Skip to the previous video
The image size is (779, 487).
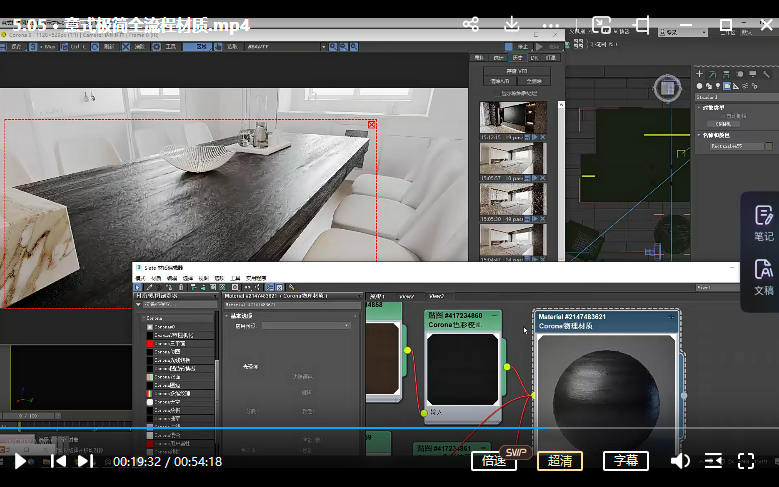coord(59,461)
